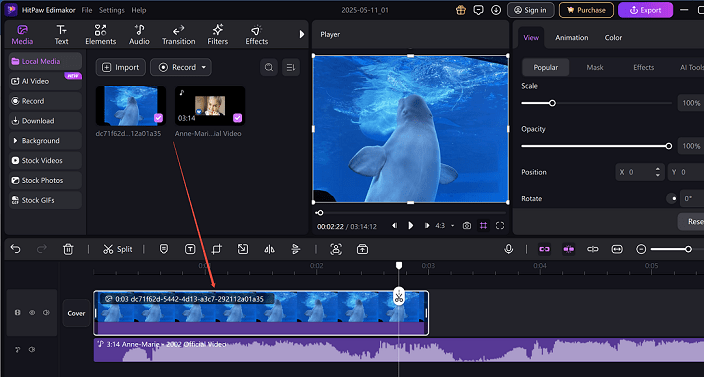Enter fullscreen preview
Screen dimensions: 704x377
click(x=500, y=226)
